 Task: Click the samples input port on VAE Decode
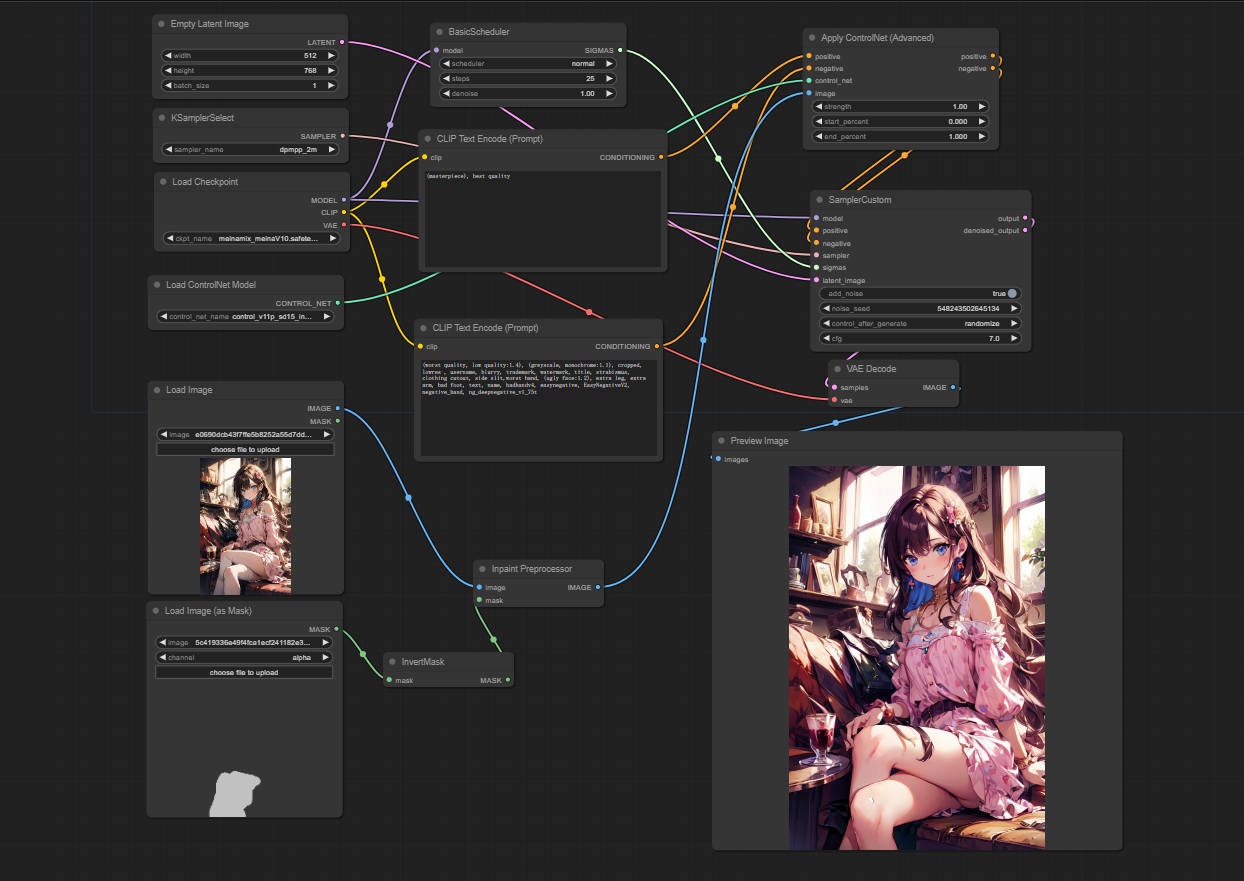[x=834, y=387]
